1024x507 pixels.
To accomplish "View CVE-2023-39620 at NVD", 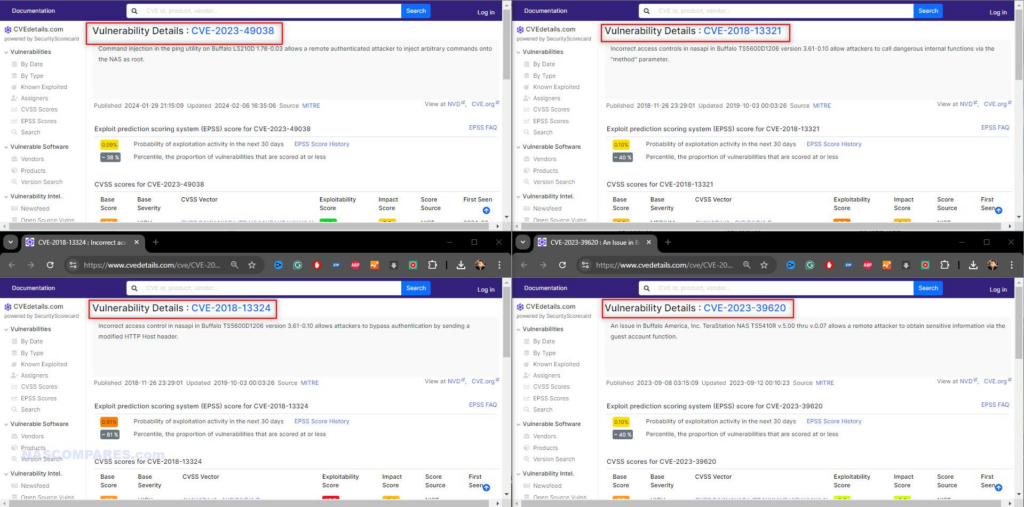I will tap(967, 382).
